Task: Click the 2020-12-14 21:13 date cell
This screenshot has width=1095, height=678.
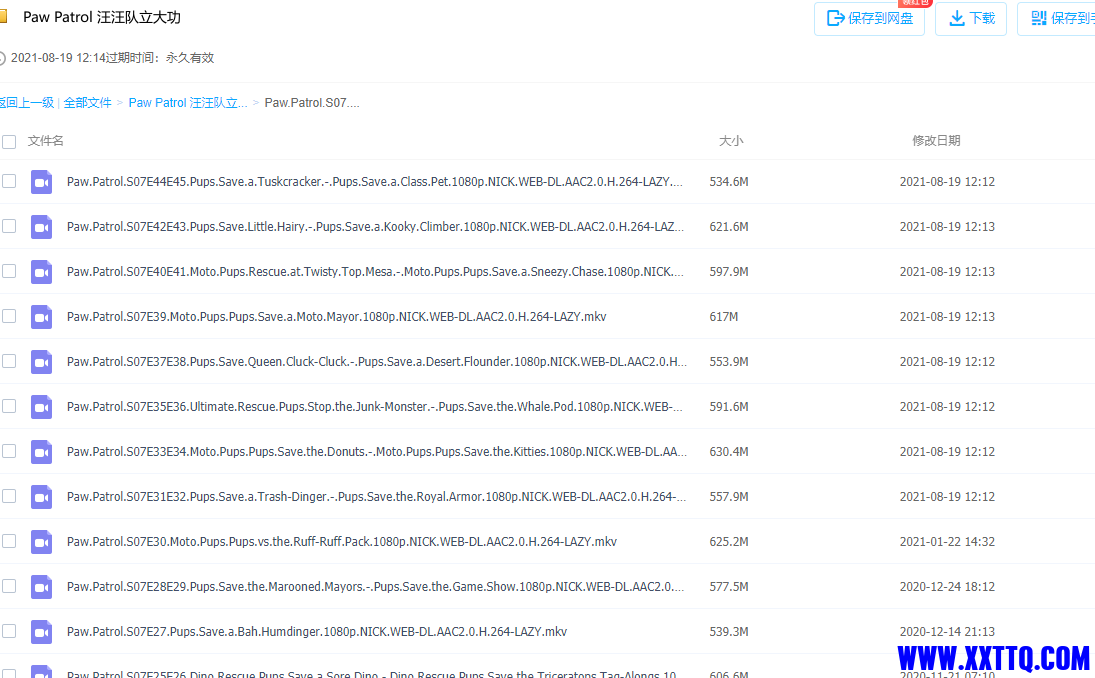Action: [x=947, y=631]
